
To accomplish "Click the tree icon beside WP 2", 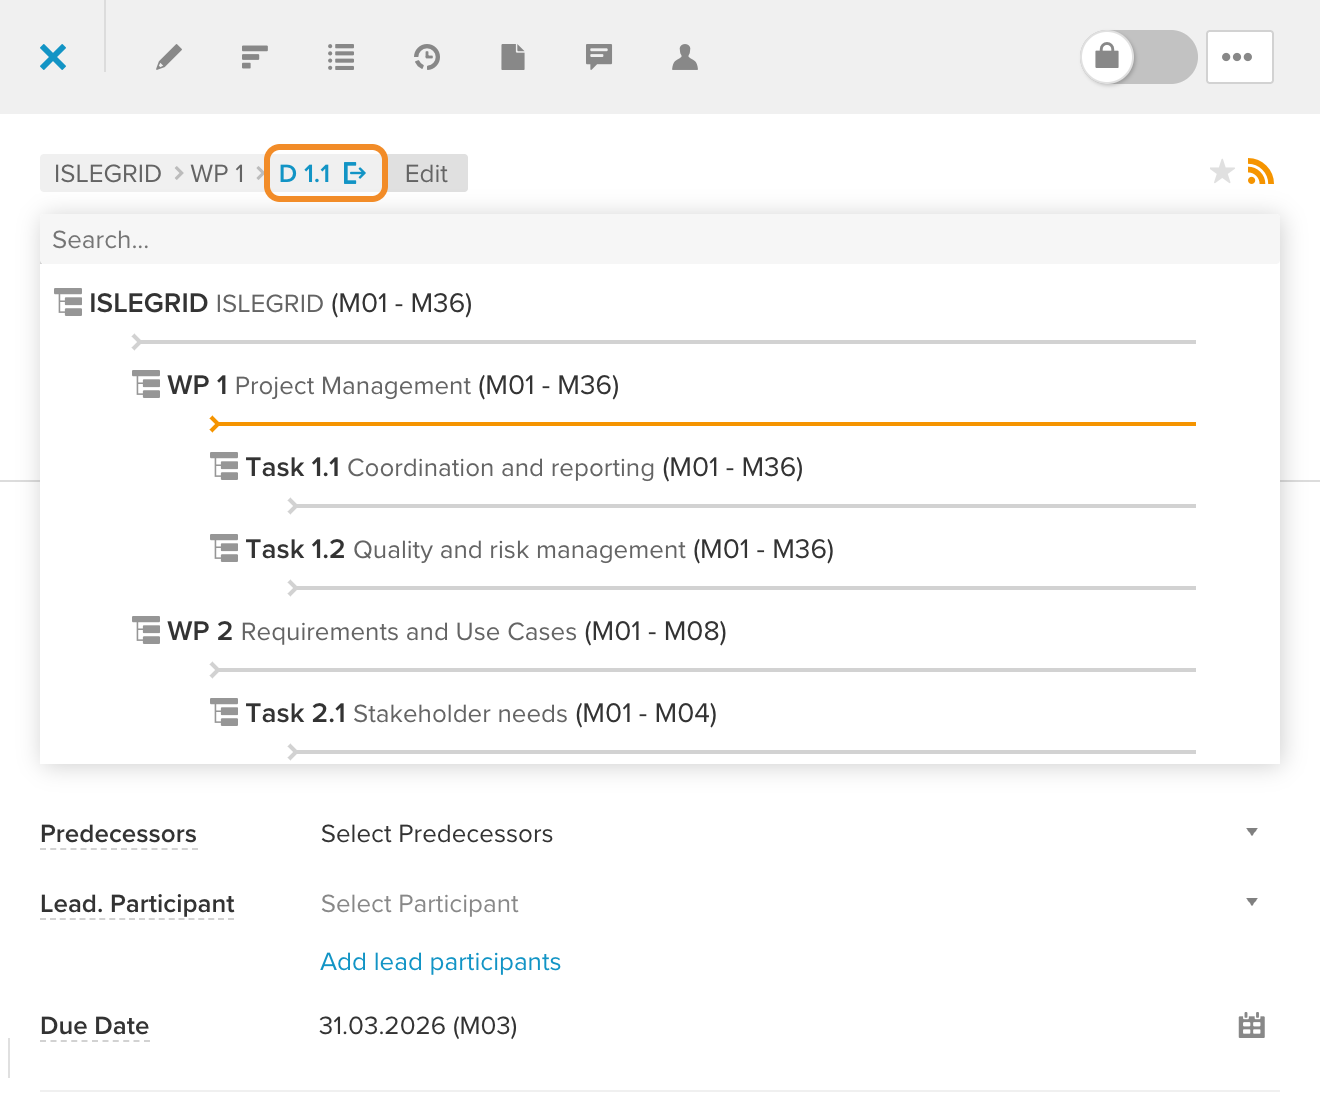I will pos(146,631).
